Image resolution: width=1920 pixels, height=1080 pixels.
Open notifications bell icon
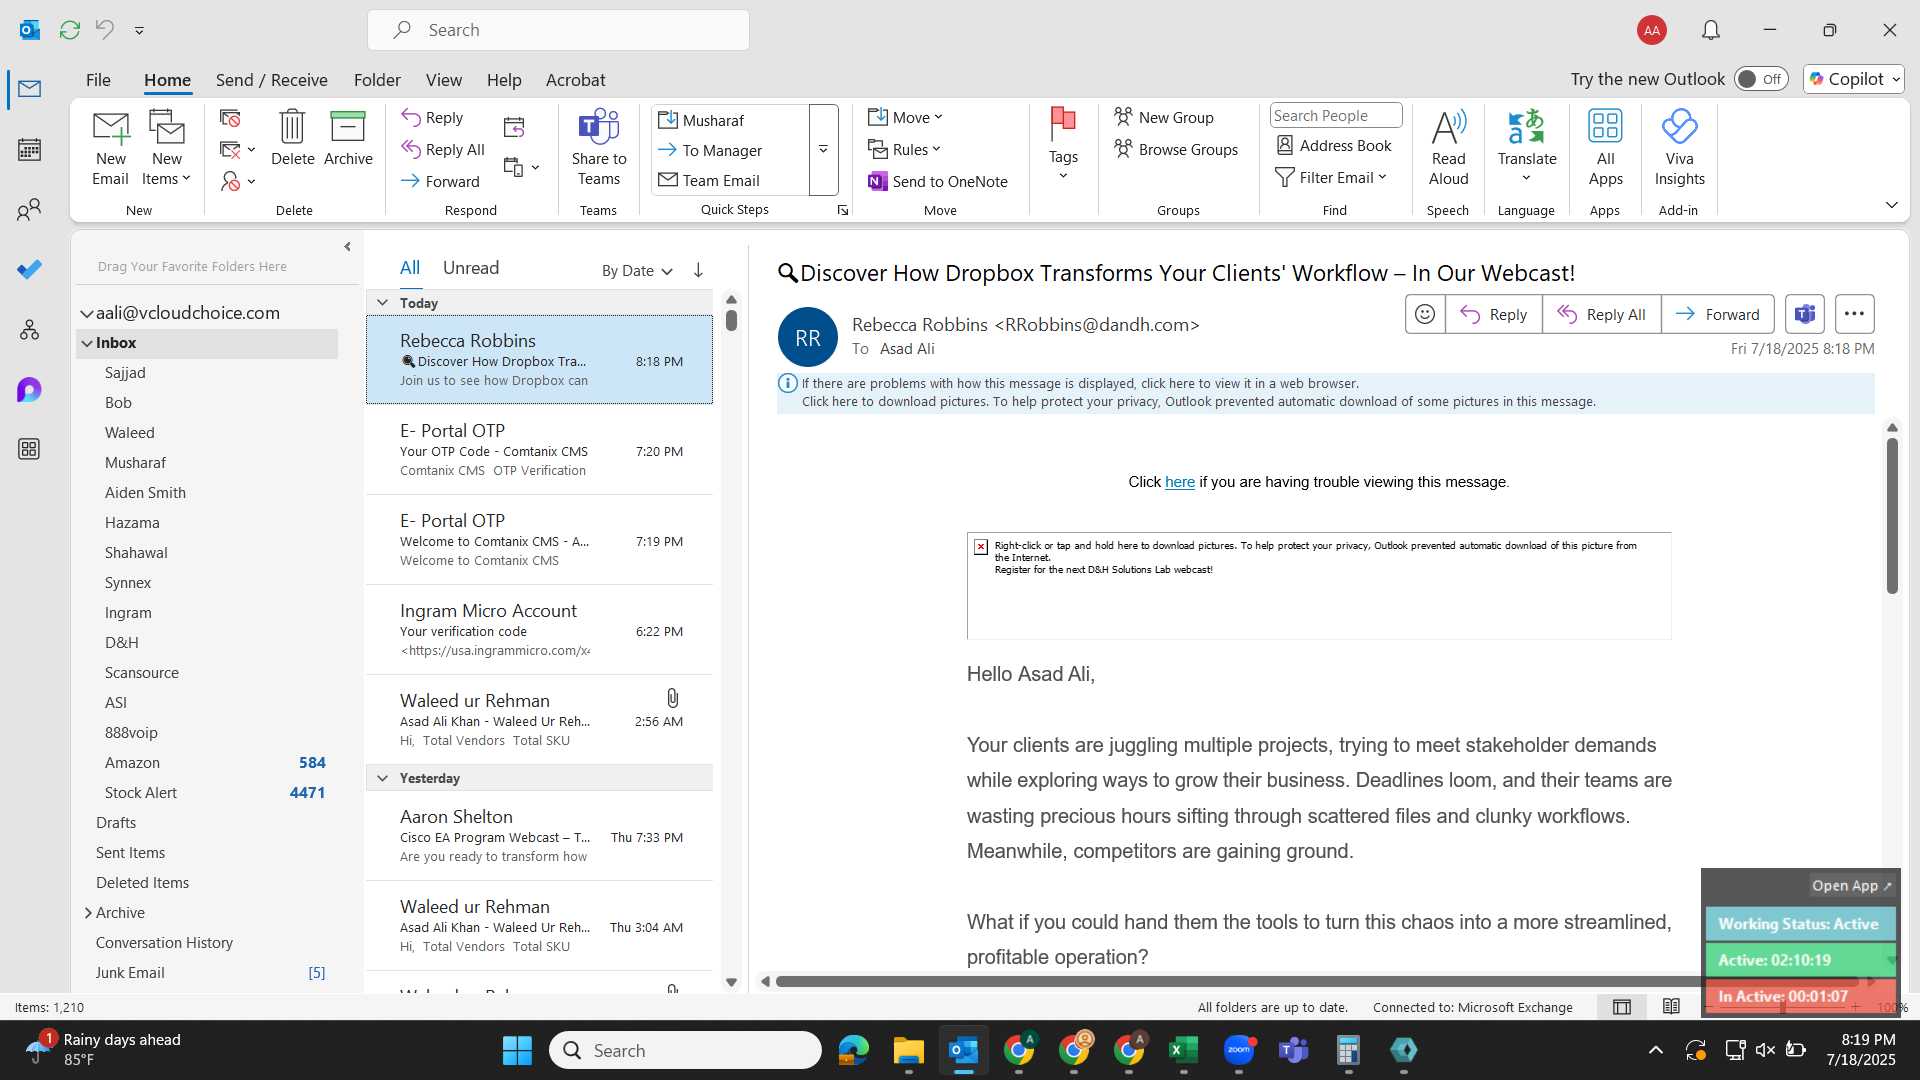(x=1711, y=30)
